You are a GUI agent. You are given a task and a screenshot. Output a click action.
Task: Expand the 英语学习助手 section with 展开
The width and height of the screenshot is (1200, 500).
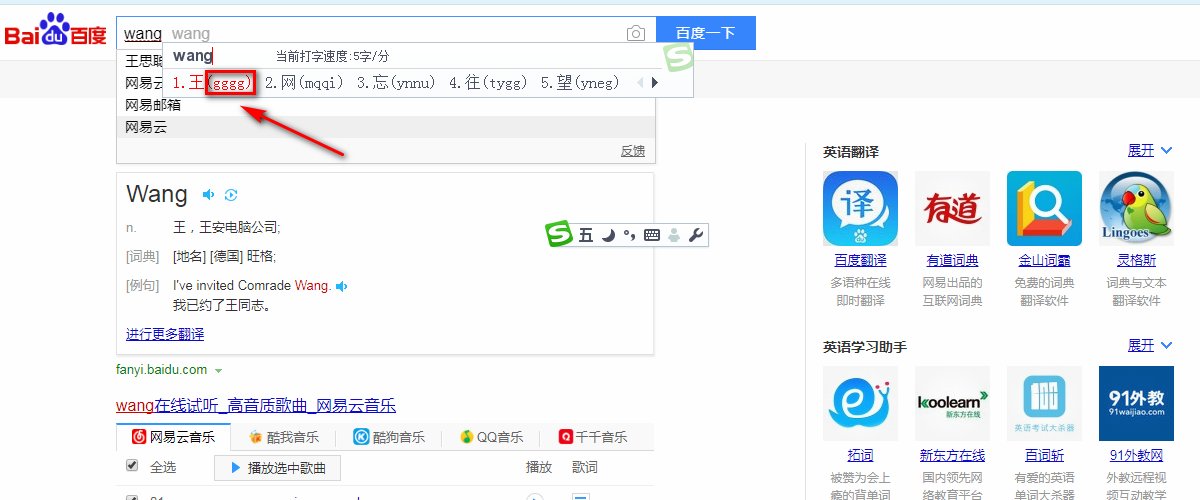(x=1148, y=345)
